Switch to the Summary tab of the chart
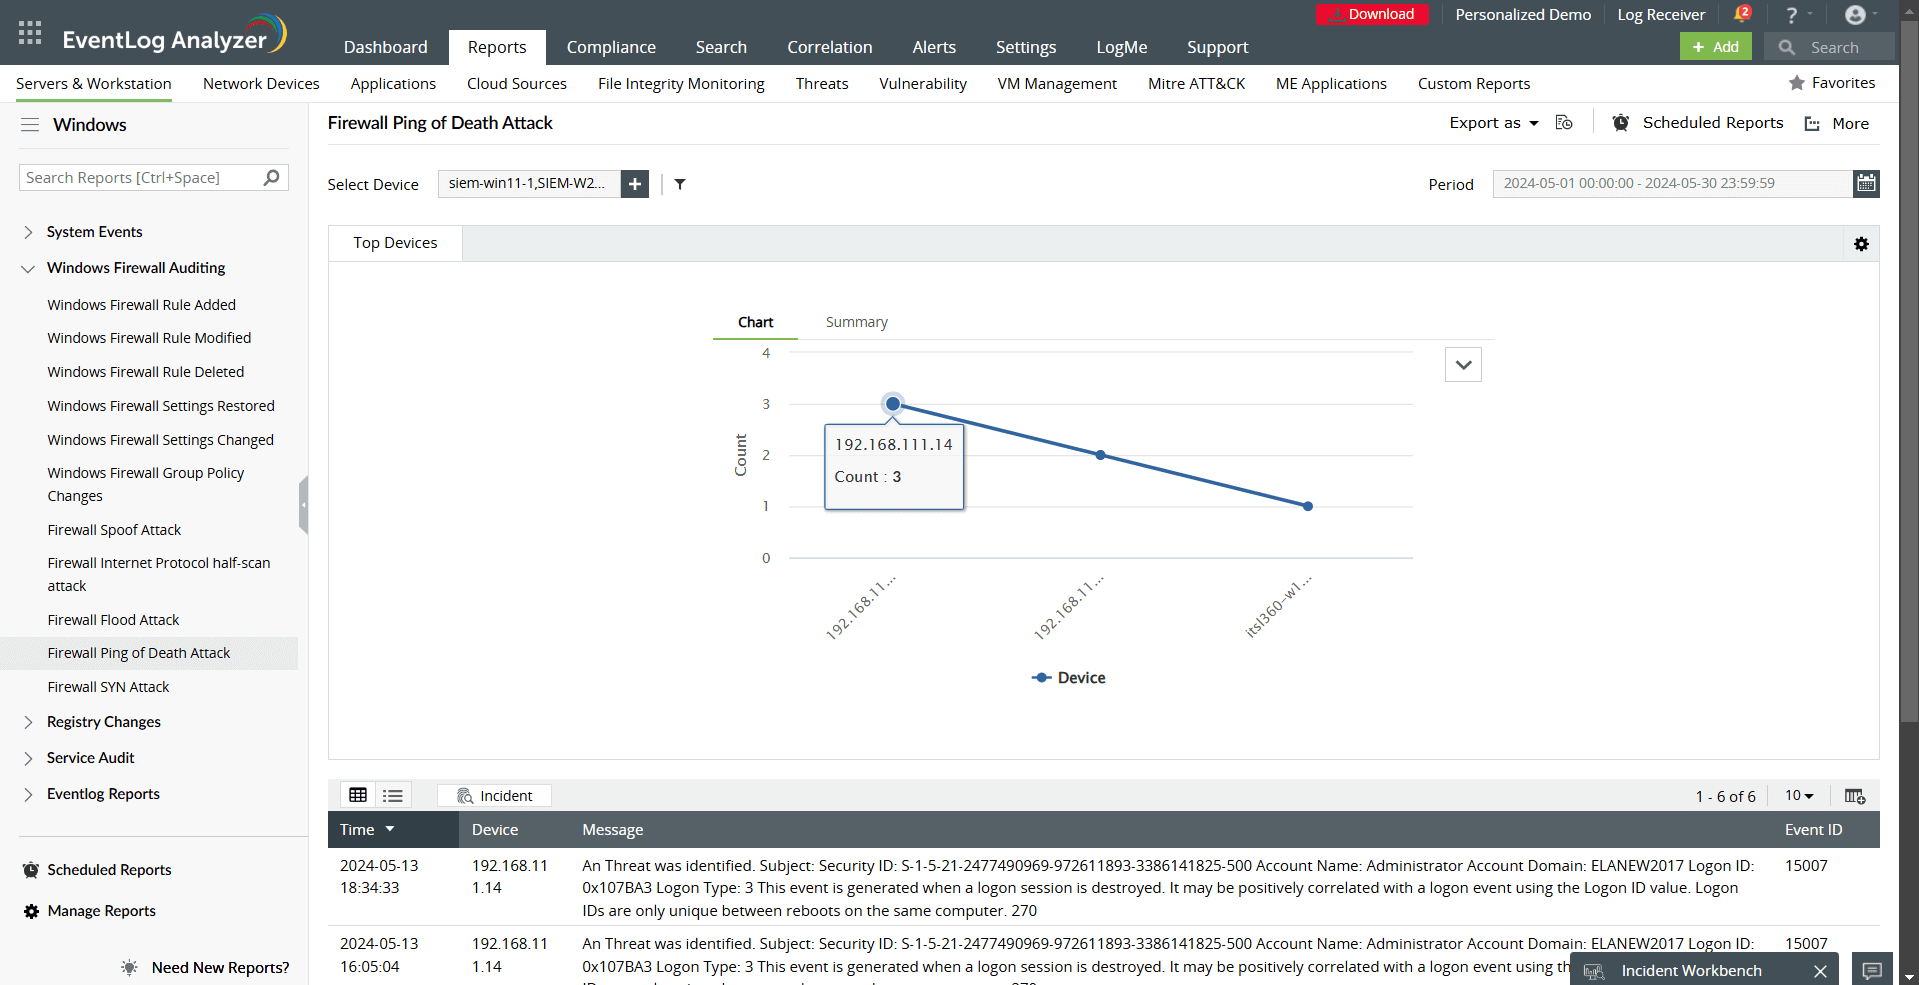The width and height of the screenshot is (1919, 985). [856, 321]
